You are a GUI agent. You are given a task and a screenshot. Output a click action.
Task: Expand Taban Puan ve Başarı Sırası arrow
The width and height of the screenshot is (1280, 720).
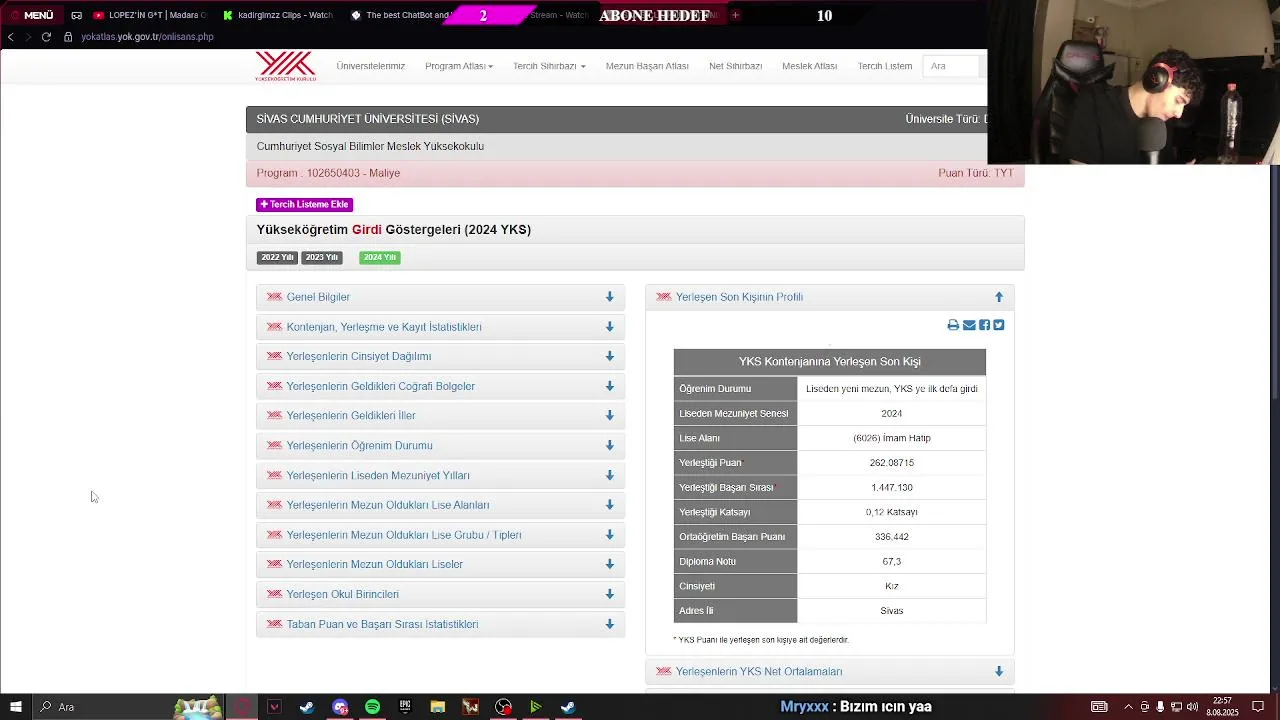pyautogui.click(x=609, y=624)
